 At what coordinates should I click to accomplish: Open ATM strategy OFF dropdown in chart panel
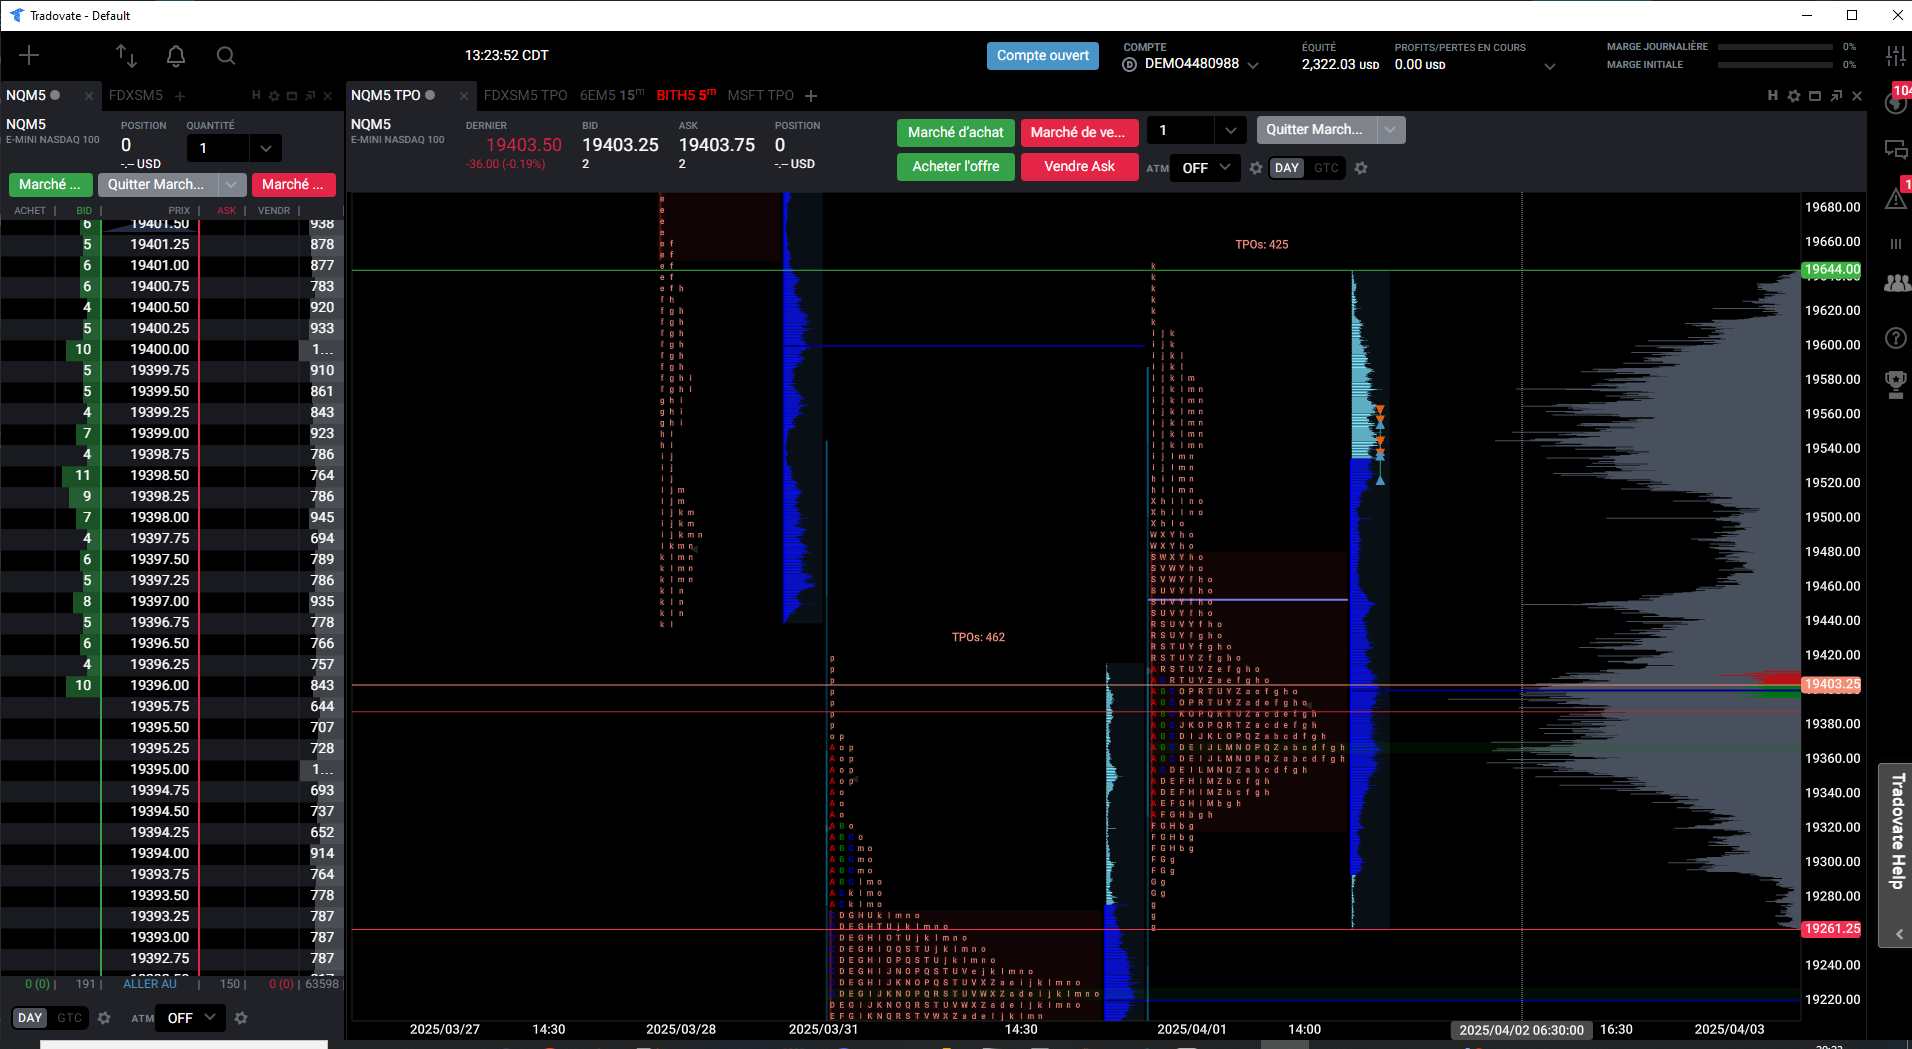1205,168
